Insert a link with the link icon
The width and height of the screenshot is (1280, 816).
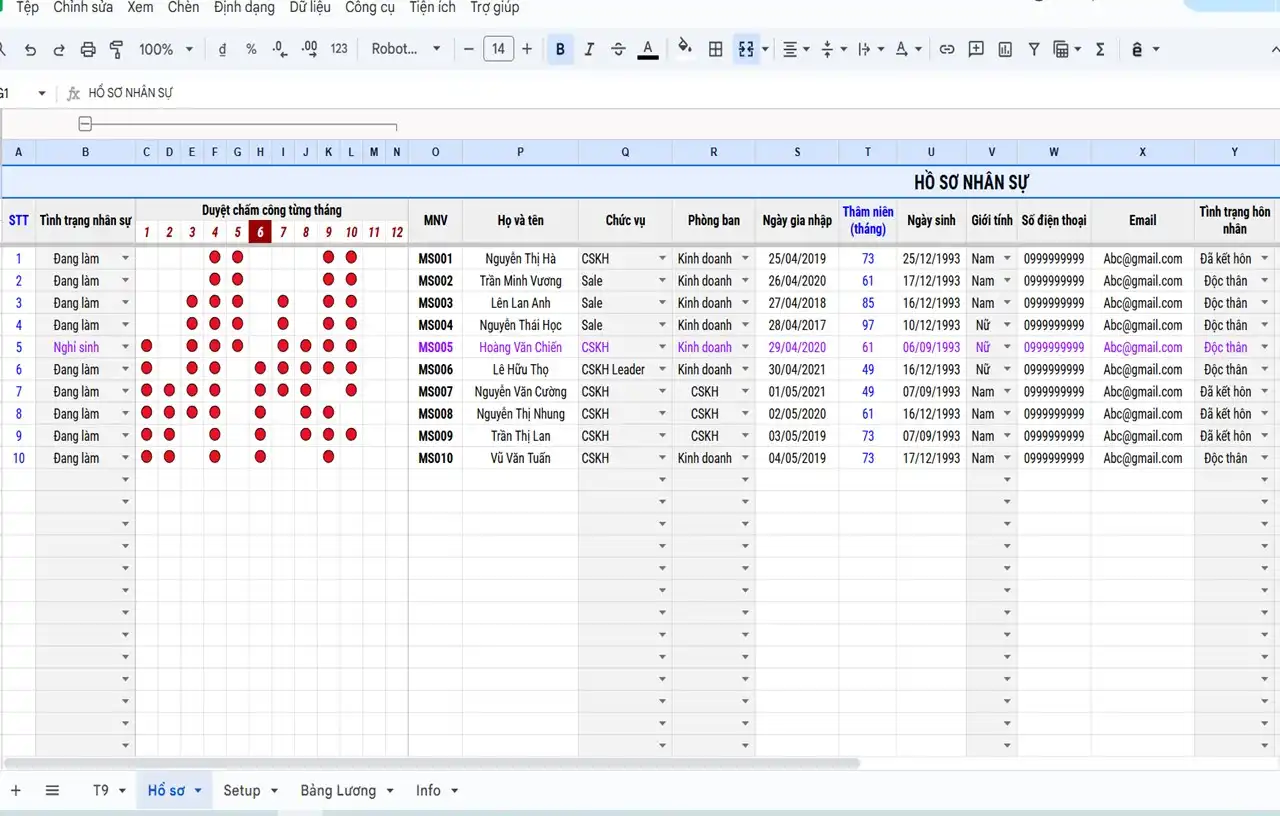click(946, 49)
